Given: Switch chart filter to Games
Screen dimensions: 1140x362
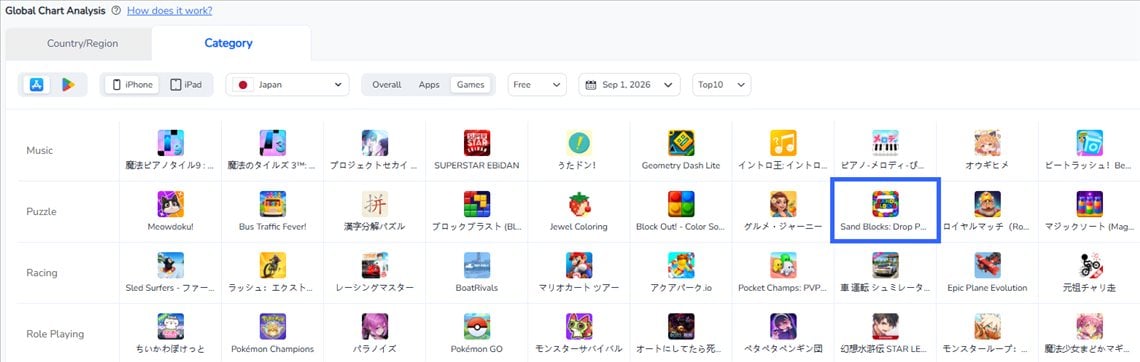Looking at the screenshot, I should pyautogui.click(x=470, y=84).
